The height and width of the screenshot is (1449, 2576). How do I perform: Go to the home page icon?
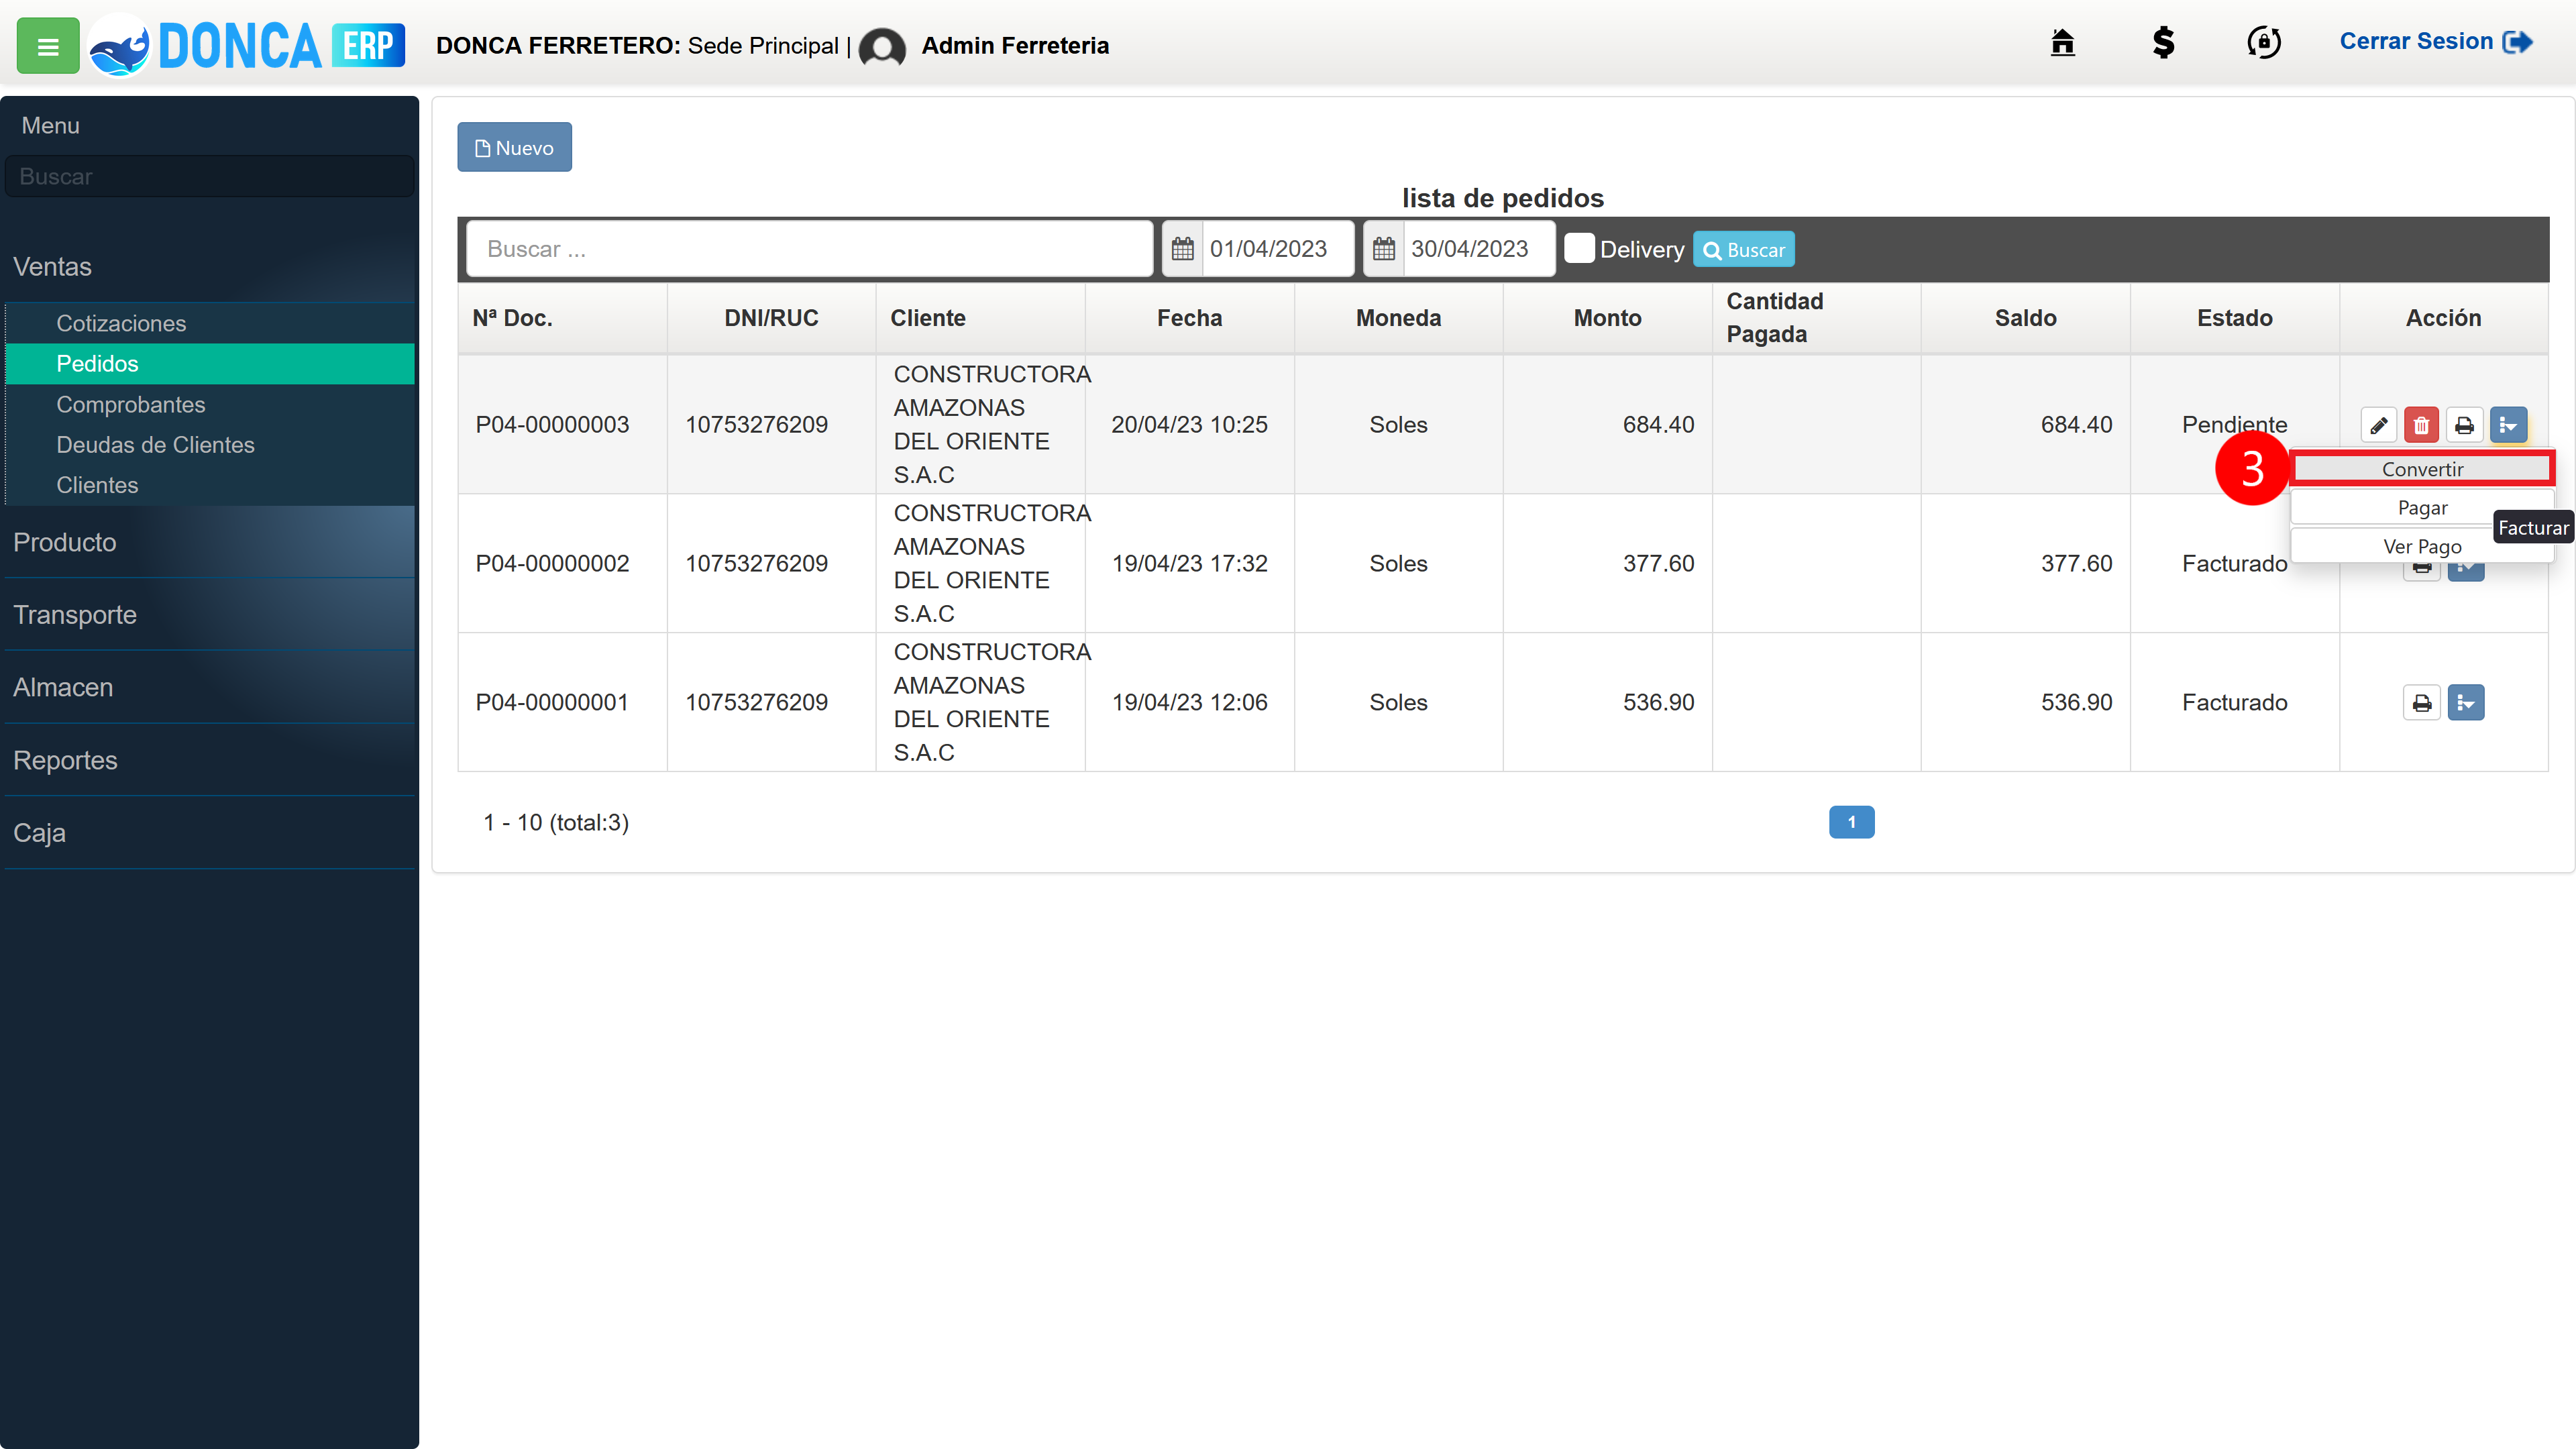point(2062,42)
